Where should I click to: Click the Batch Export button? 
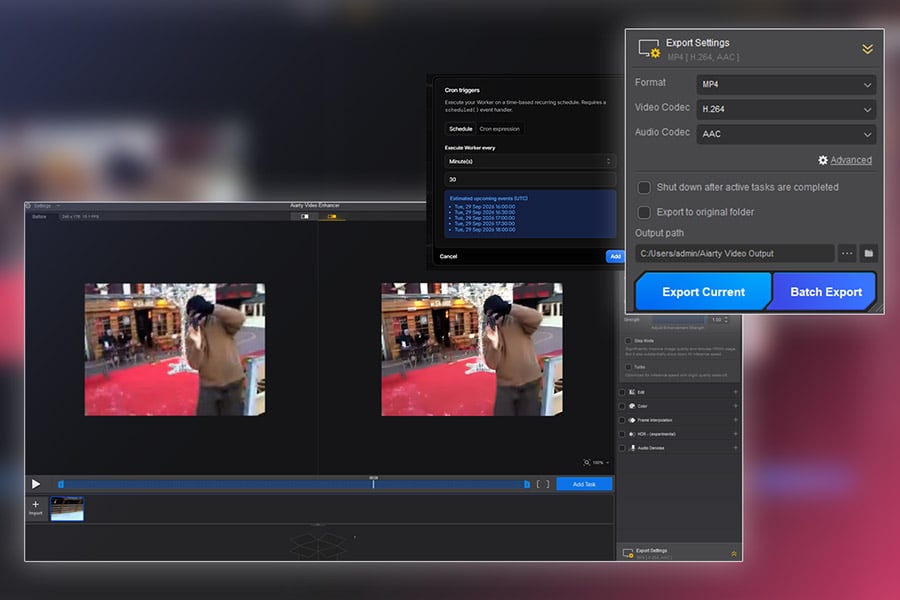825,292
